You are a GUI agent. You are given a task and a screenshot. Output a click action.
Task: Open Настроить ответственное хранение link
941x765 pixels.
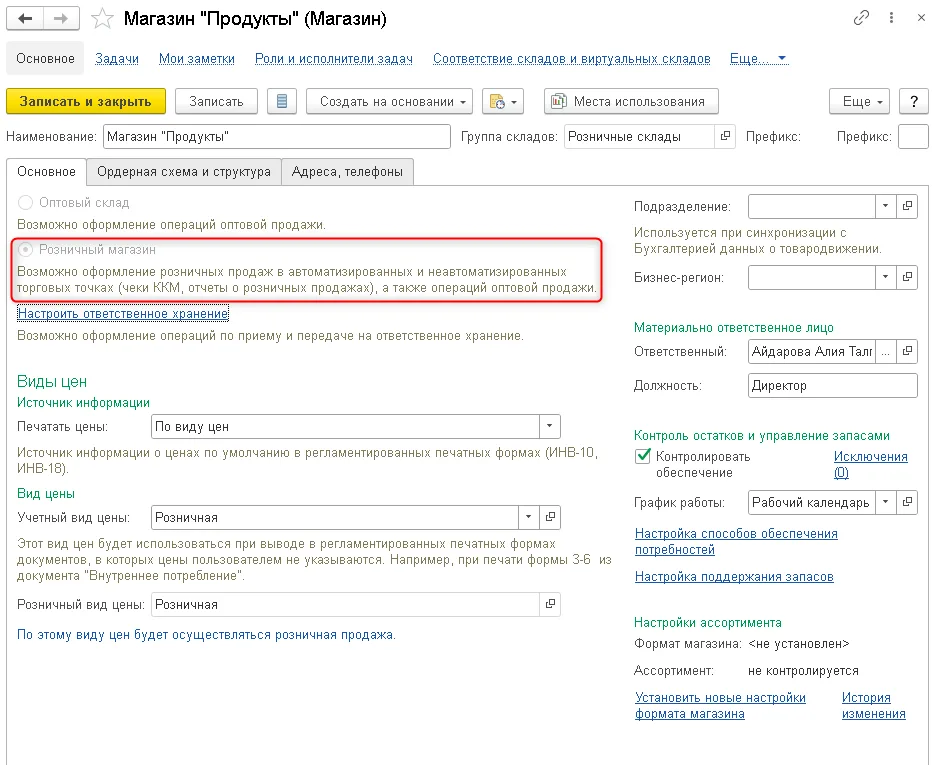pyautogui.click(x=123, y=313)
